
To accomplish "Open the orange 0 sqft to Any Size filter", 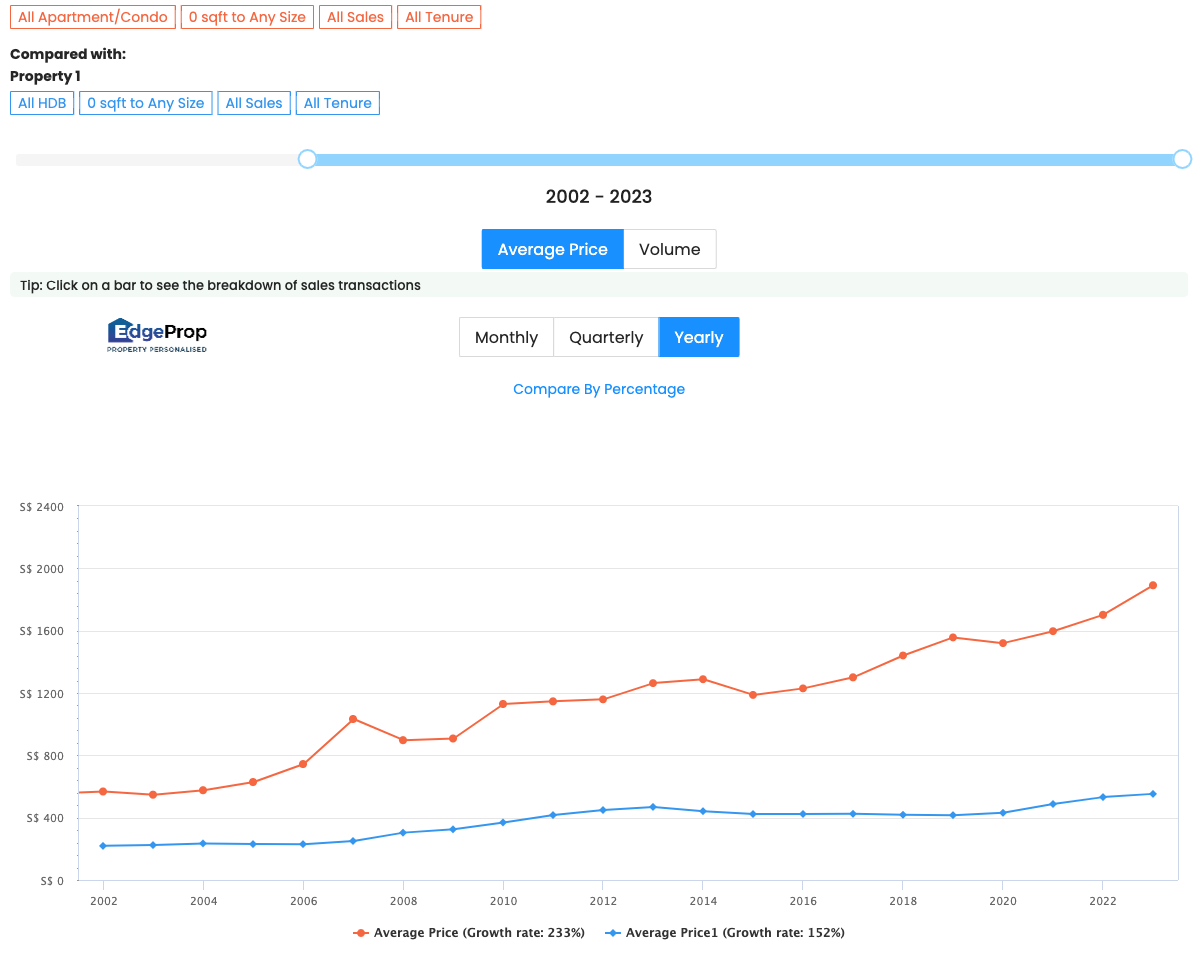I will click(247, 17).
